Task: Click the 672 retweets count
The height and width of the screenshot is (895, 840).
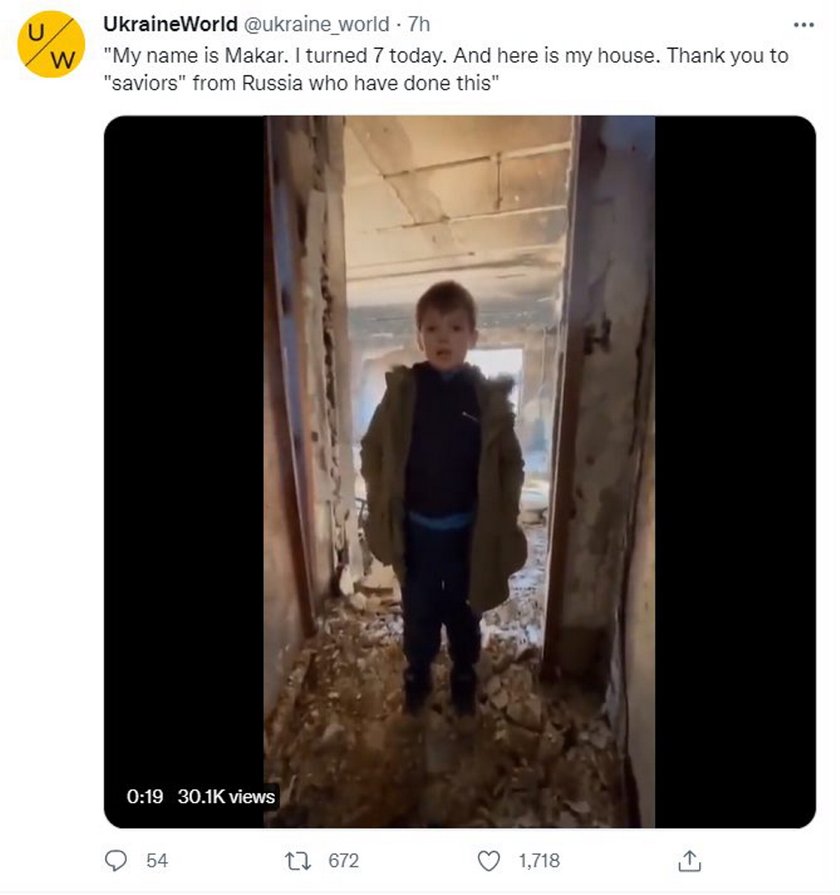Action: [x=344, y=861]
